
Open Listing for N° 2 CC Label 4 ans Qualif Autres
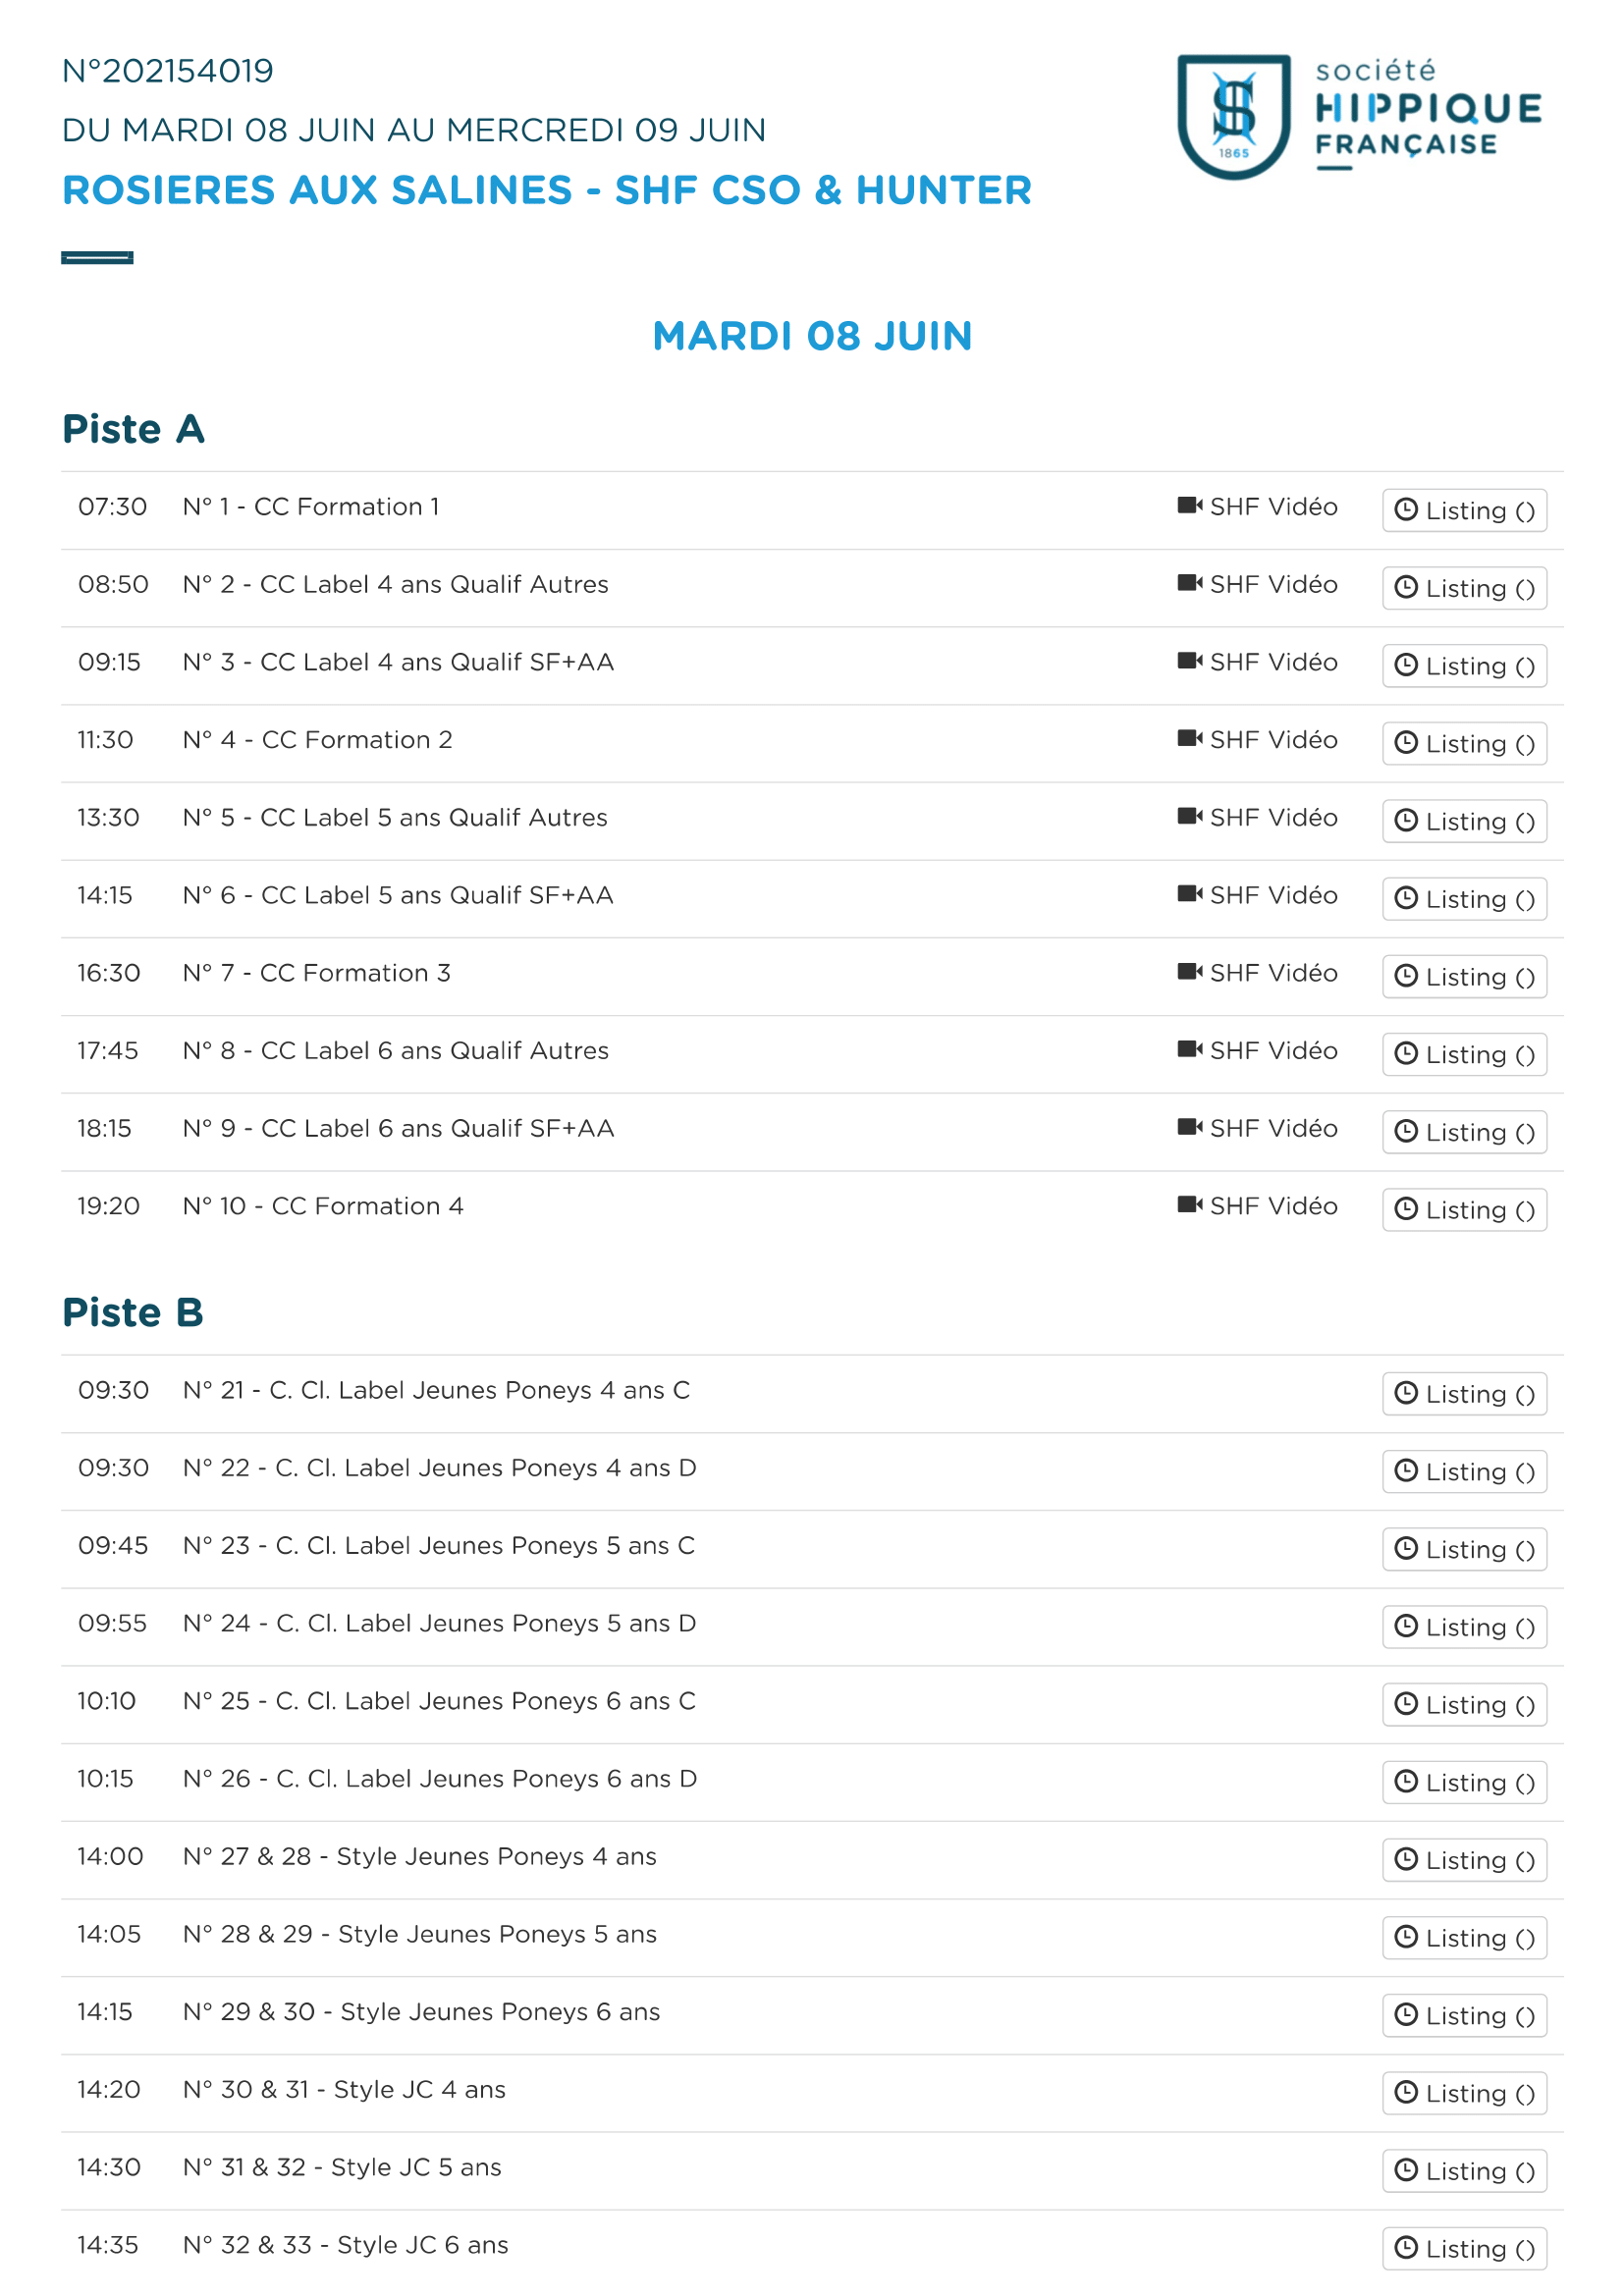pyautogui.click(x=1464, y=588)
